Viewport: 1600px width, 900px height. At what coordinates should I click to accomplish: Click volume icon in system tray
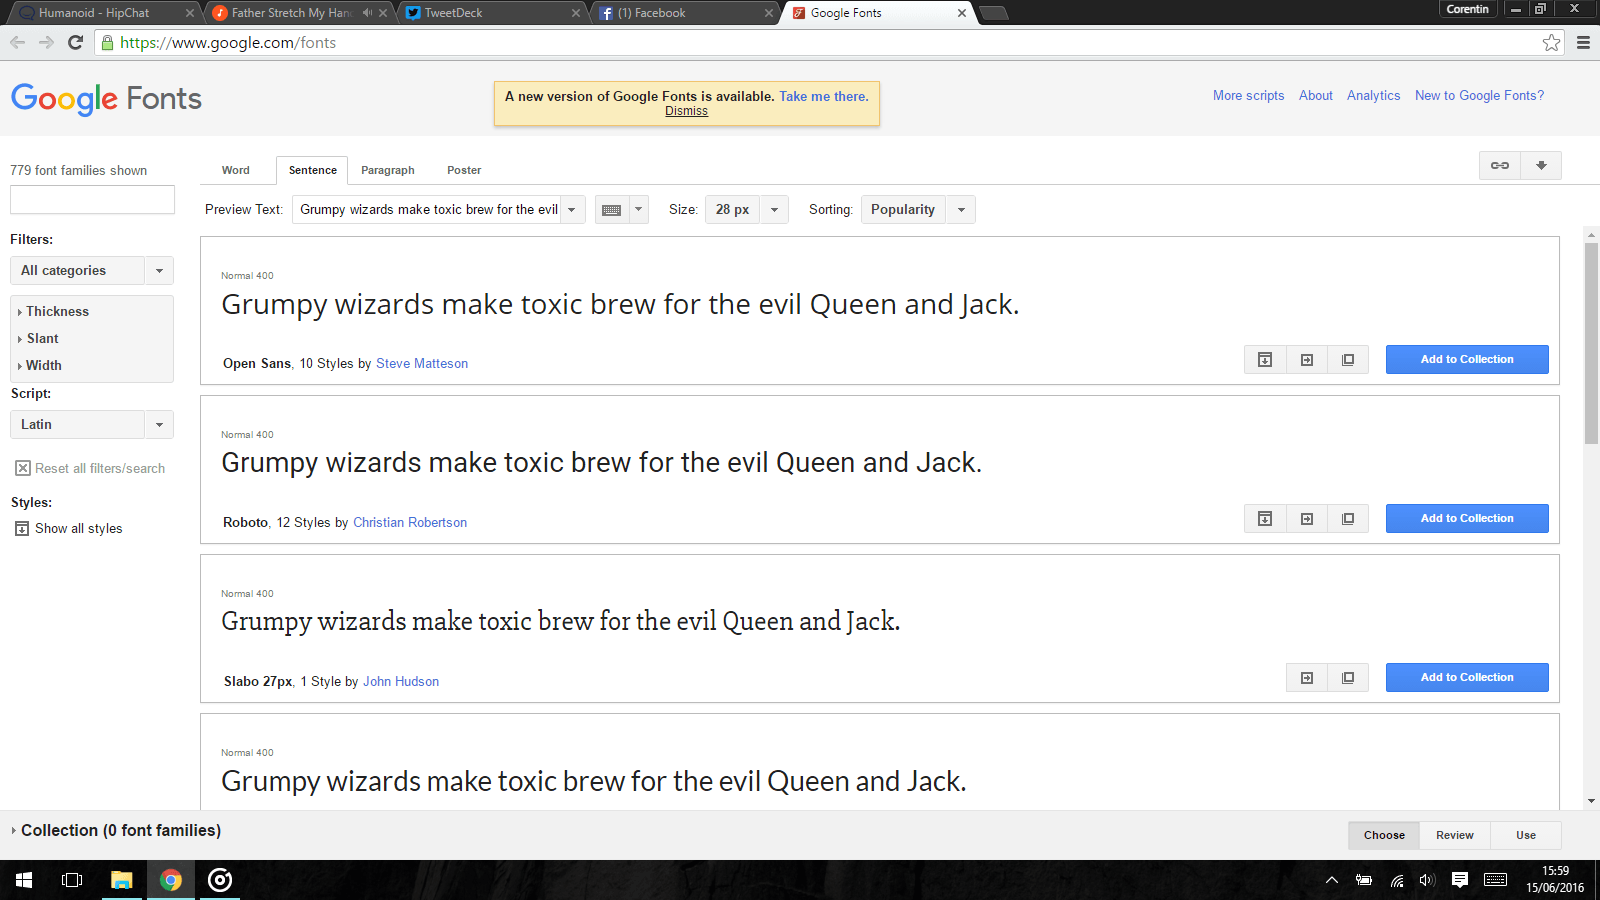tap(1427, 880)
